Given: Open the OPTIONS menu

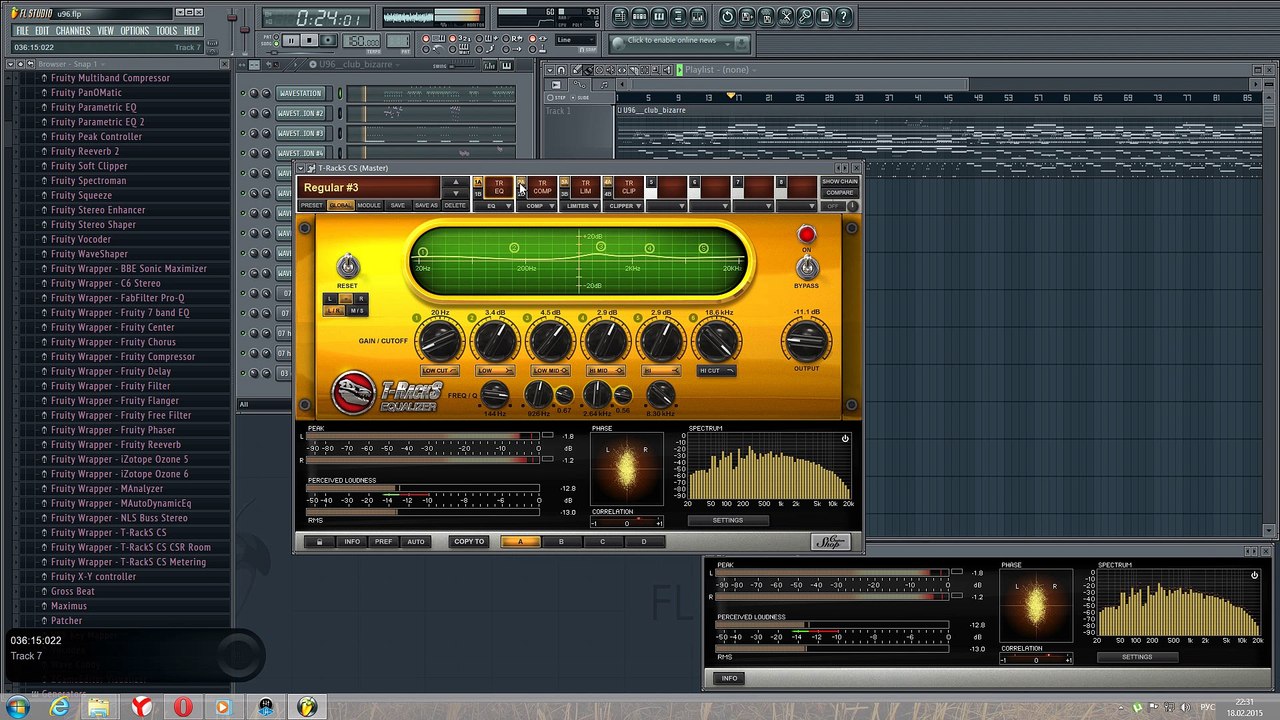Looking at the screenshot, I should tap(134, 31).
